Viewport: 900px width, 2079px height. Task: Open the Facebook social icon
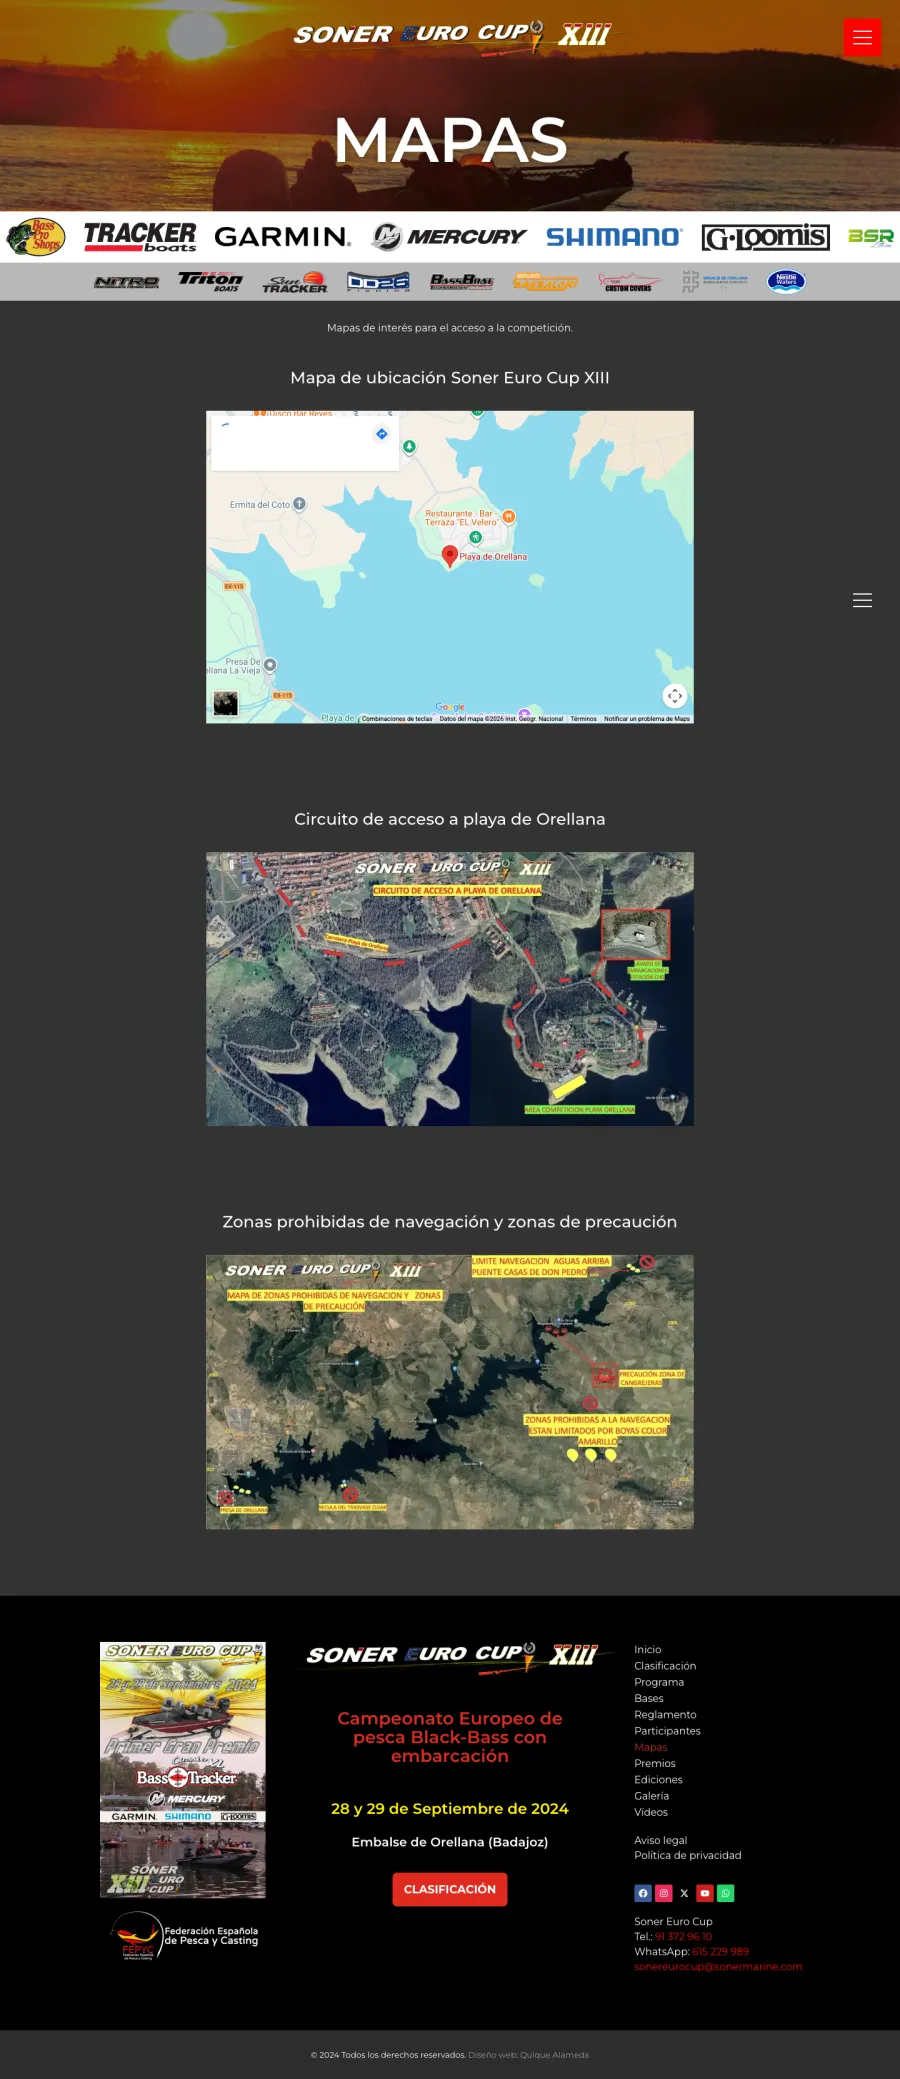tap(643, 1893)
